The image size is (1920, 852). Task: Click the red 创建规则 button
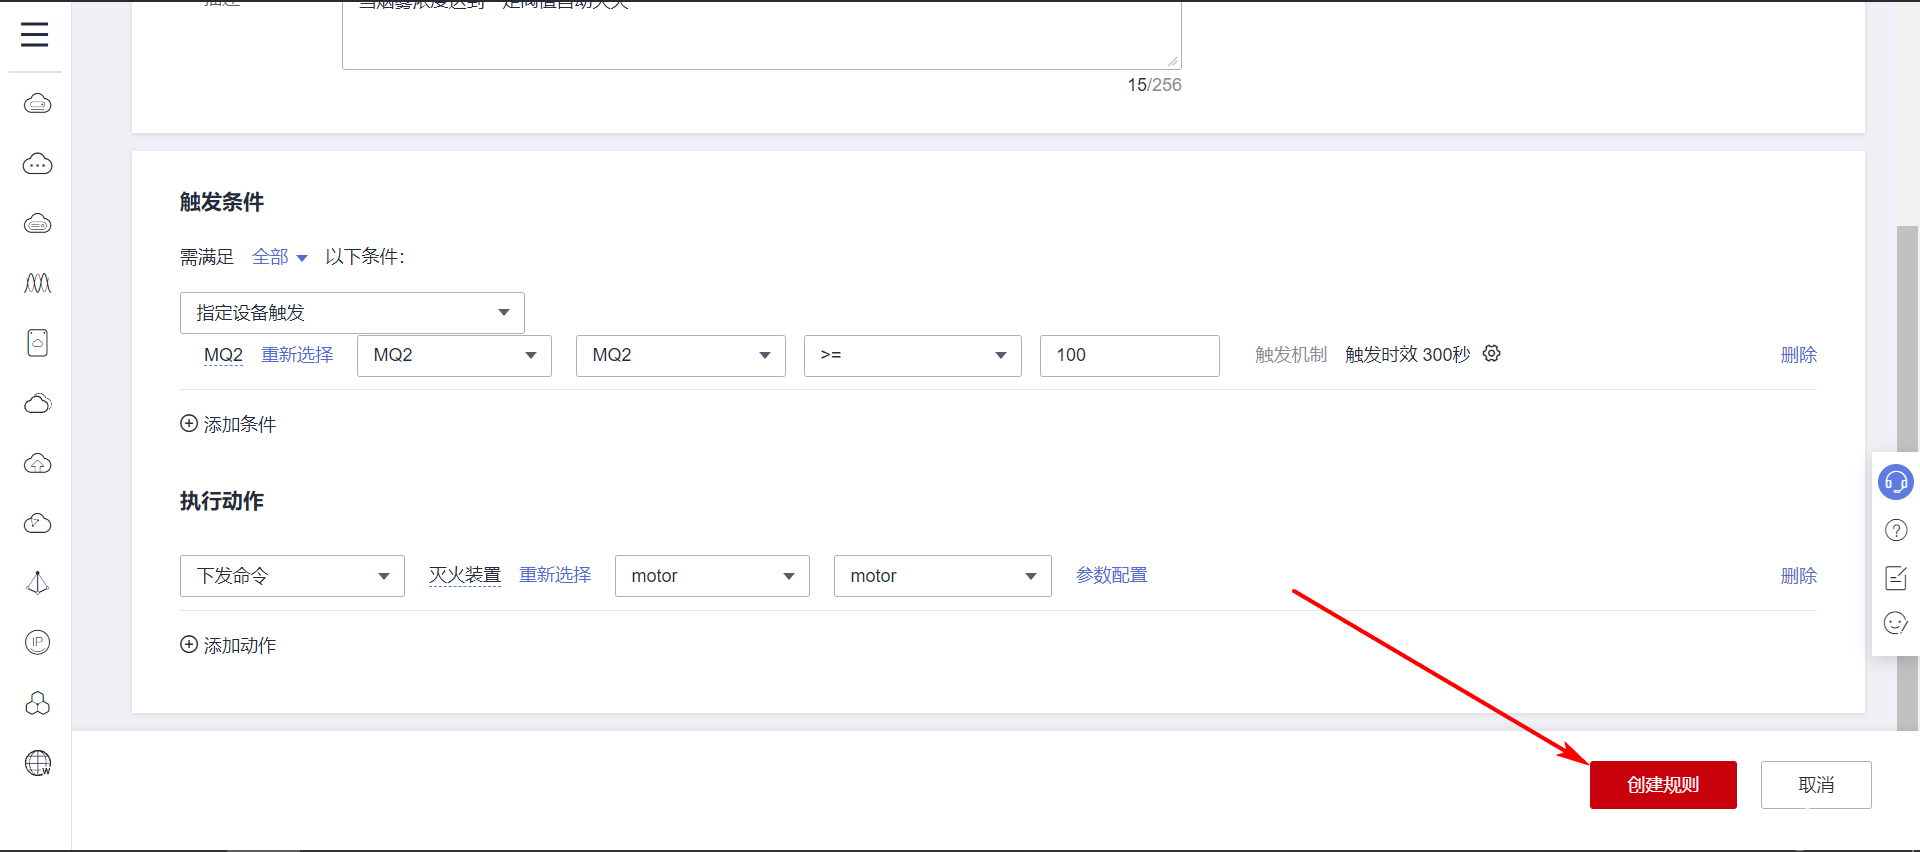(x=1663, y=785)
